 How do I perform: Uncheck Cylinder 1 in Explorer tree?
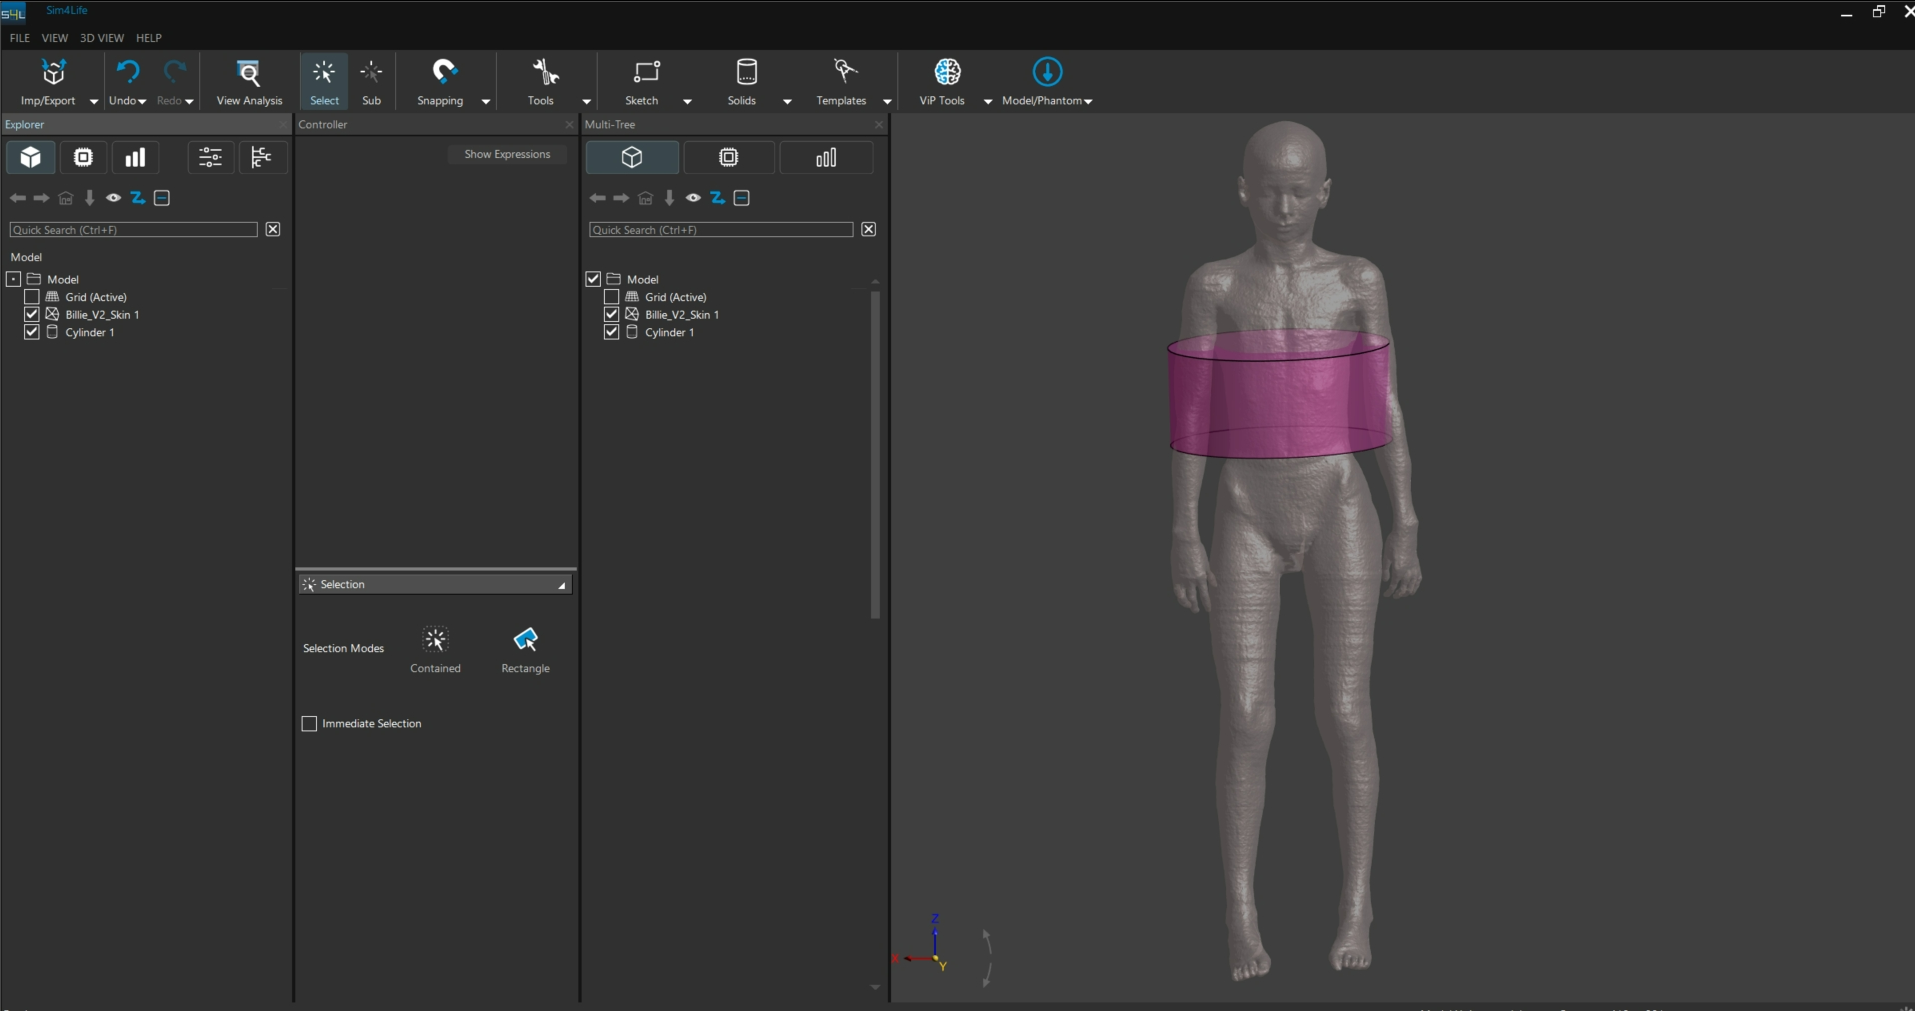[x=32, y=332]
